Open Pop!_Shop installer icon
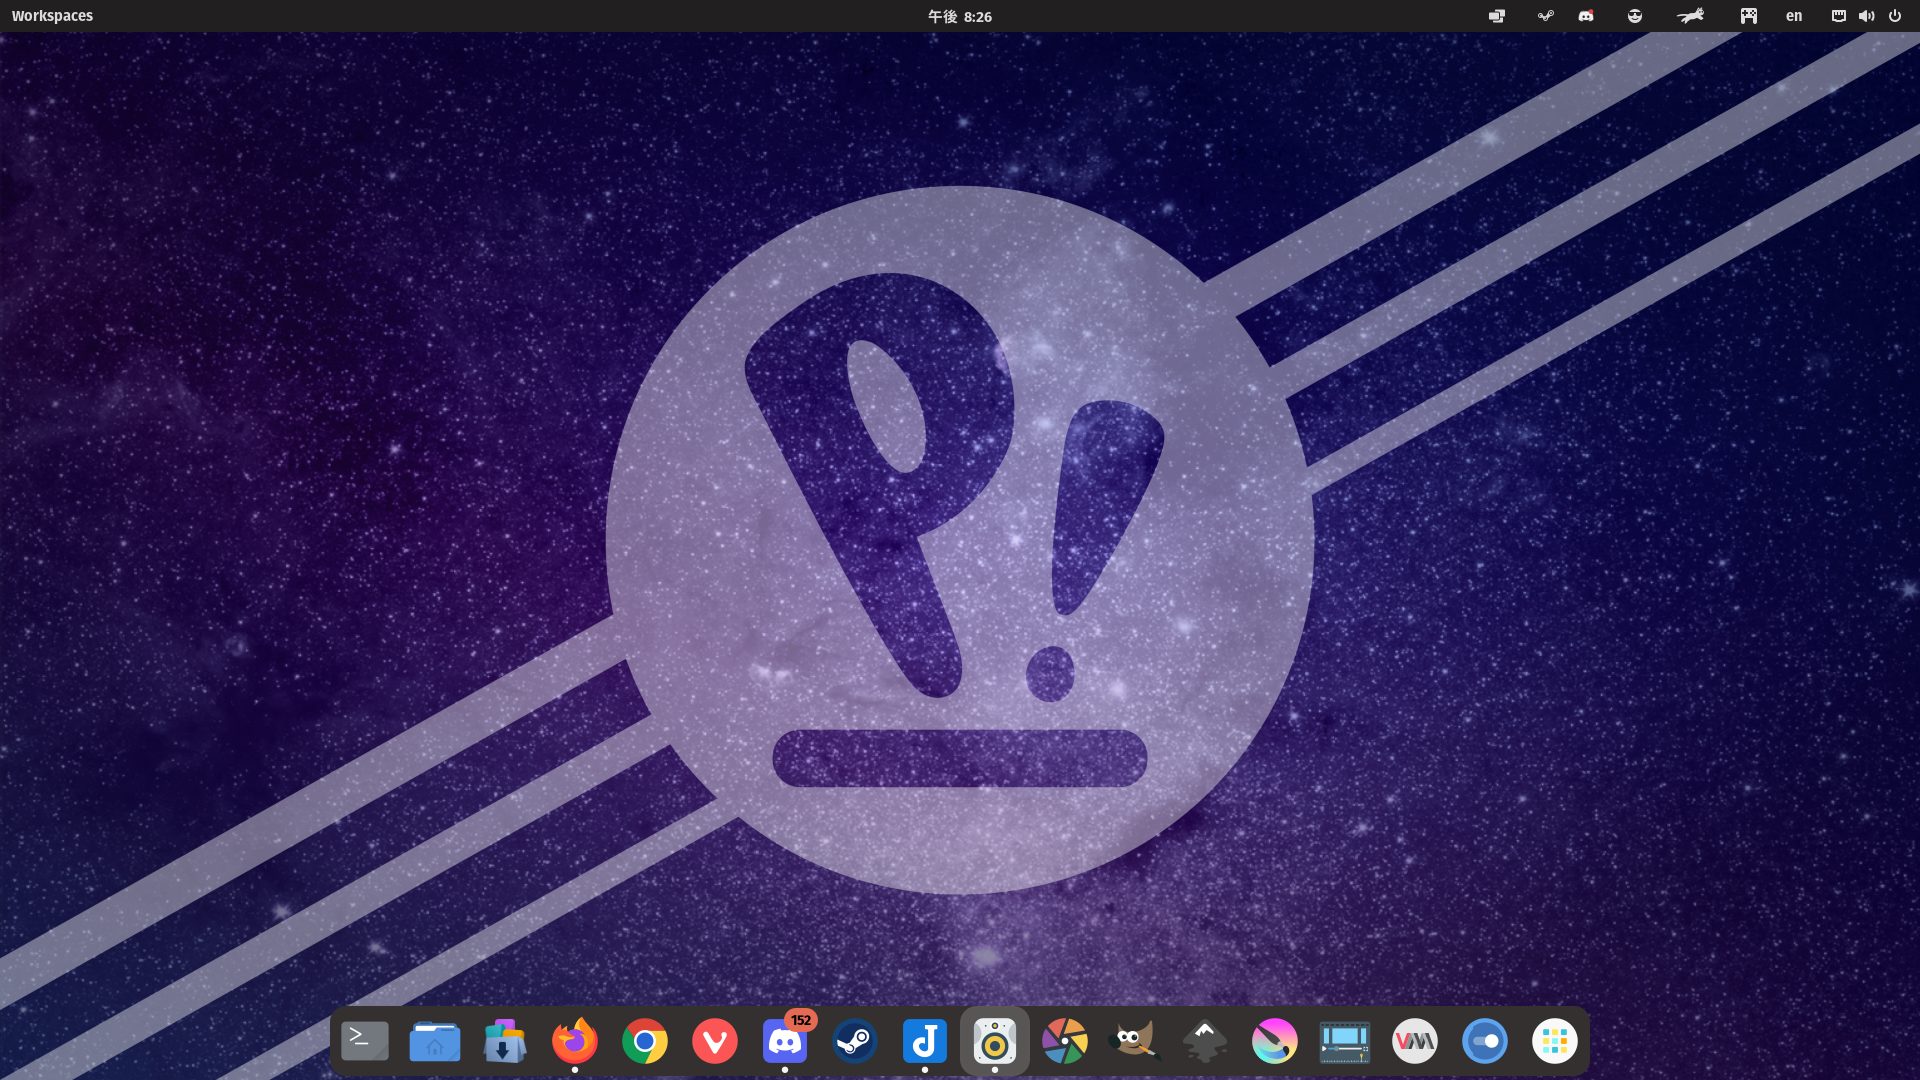This screenshot has height=1080, width=1920. click(x=505, y=1041)
